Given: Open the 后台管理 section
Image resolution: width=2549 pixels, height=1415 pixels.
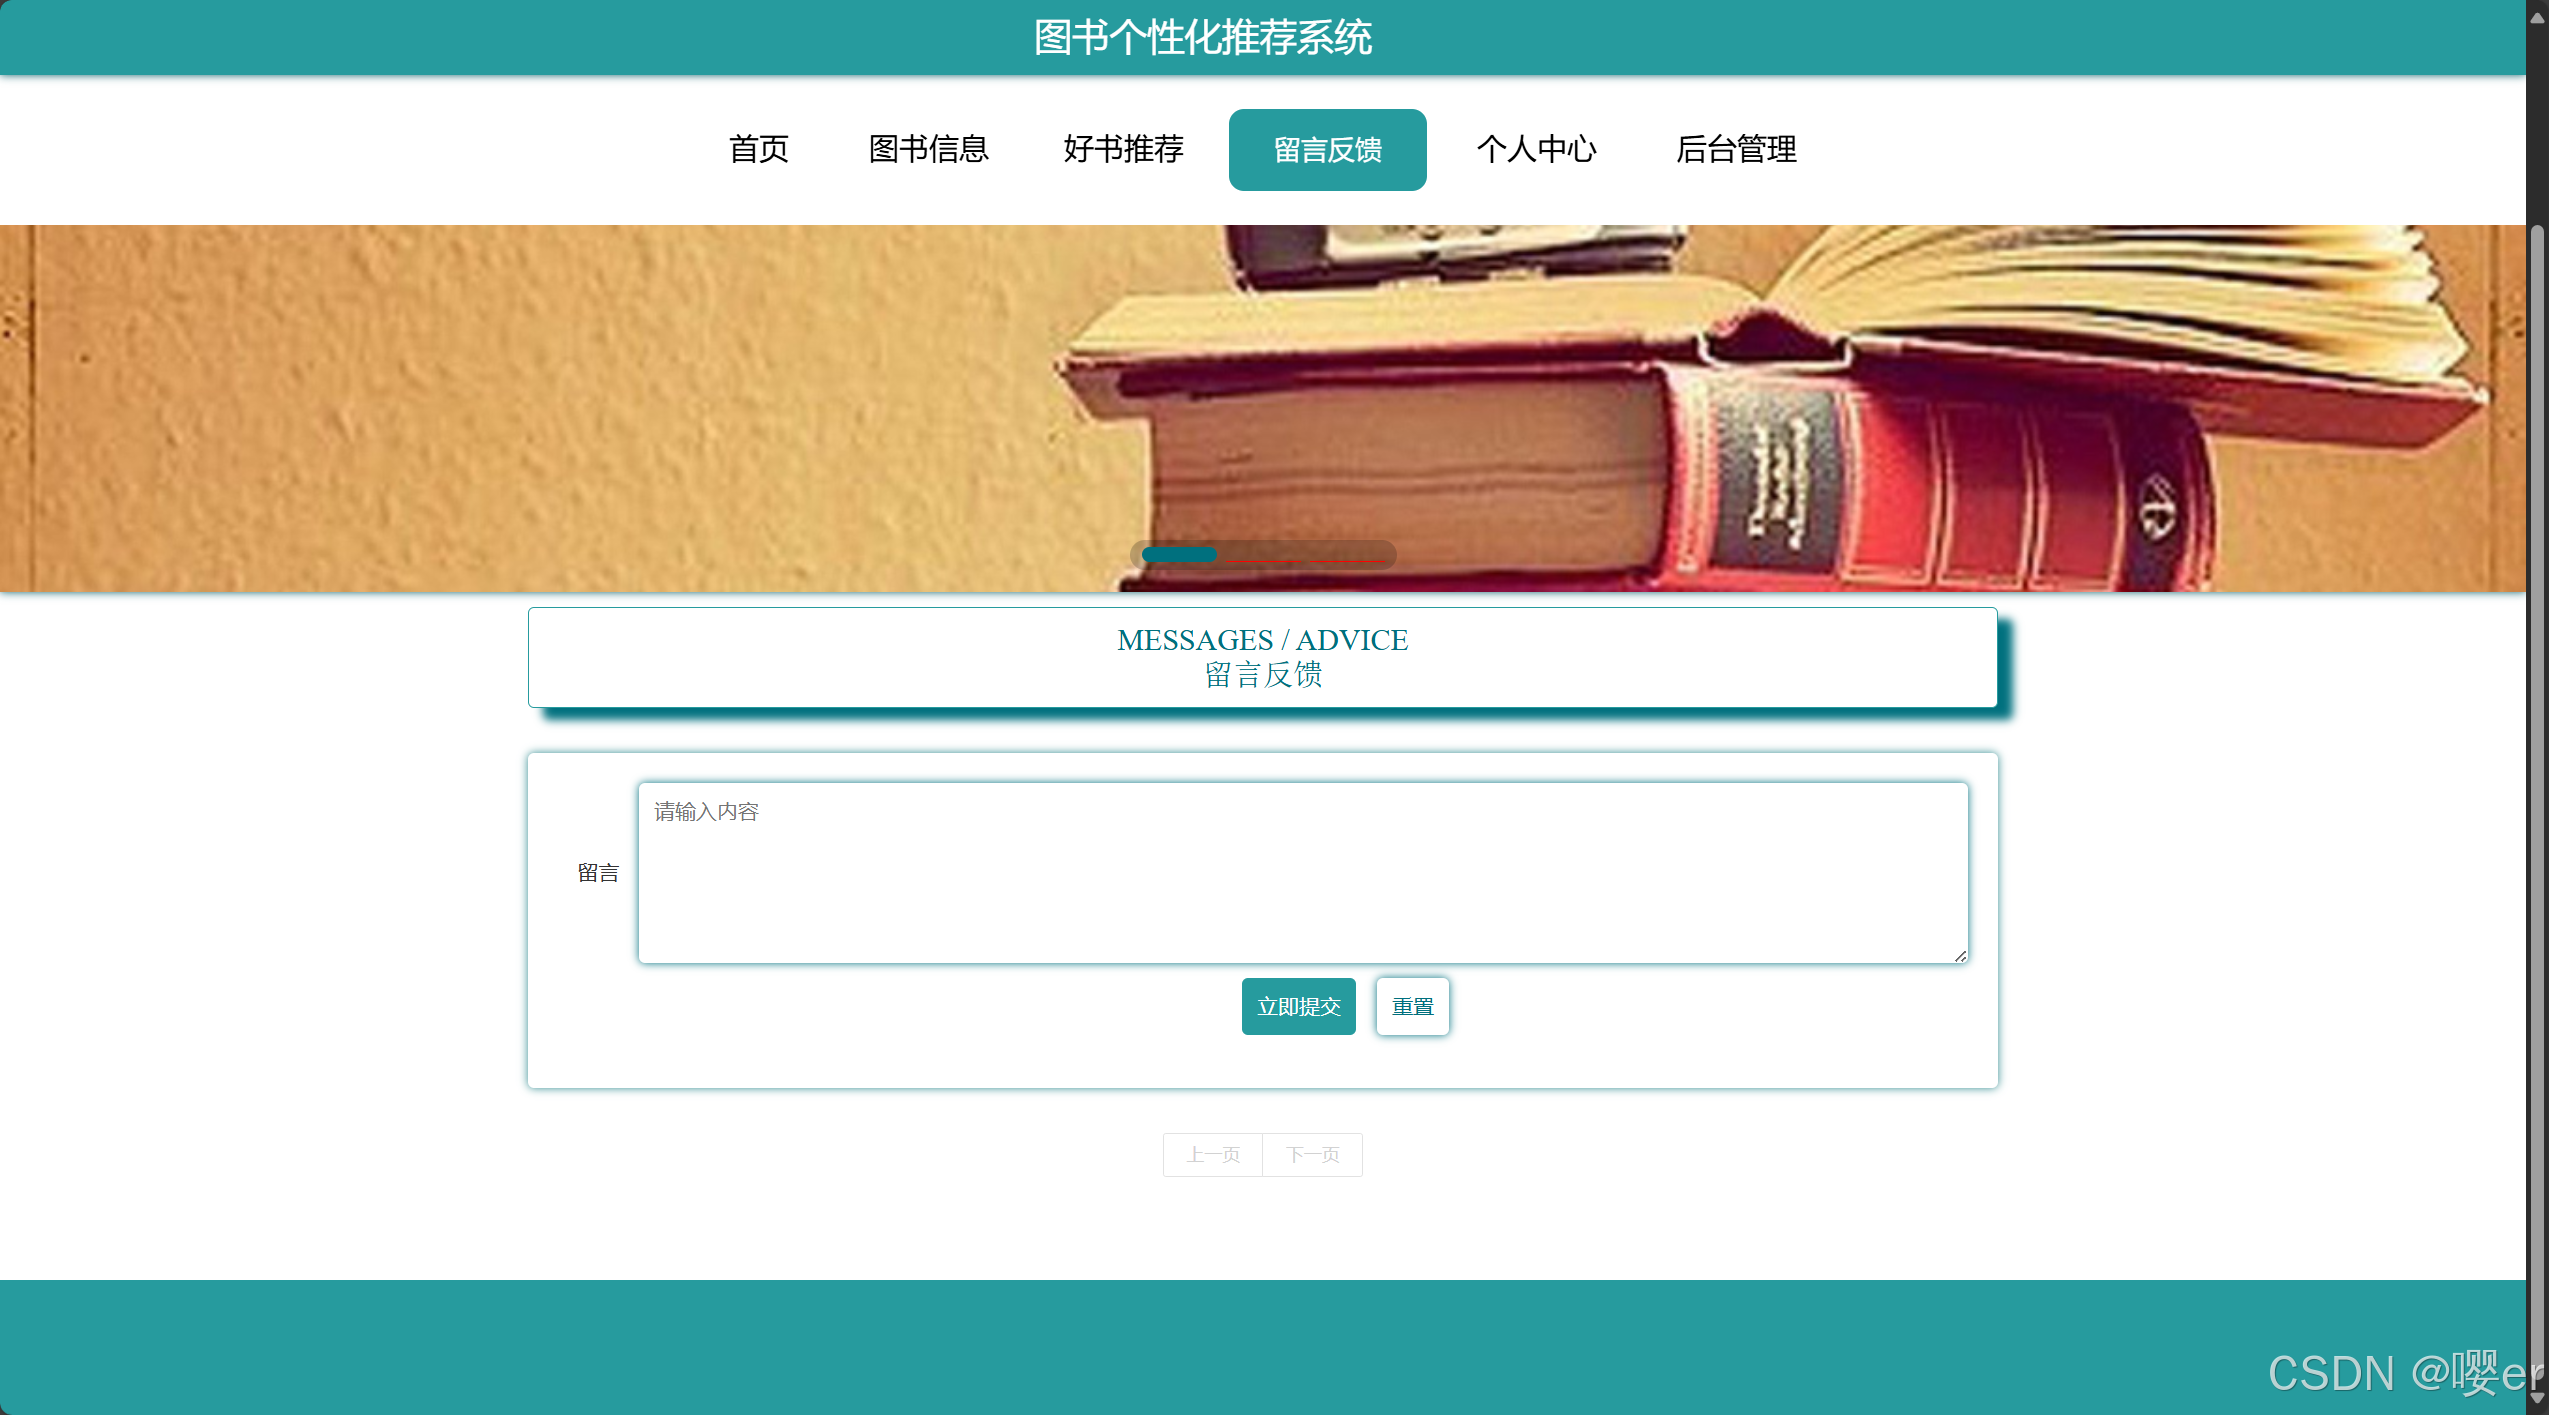Looking at the screenshot, I should [x=1735, y=149].
